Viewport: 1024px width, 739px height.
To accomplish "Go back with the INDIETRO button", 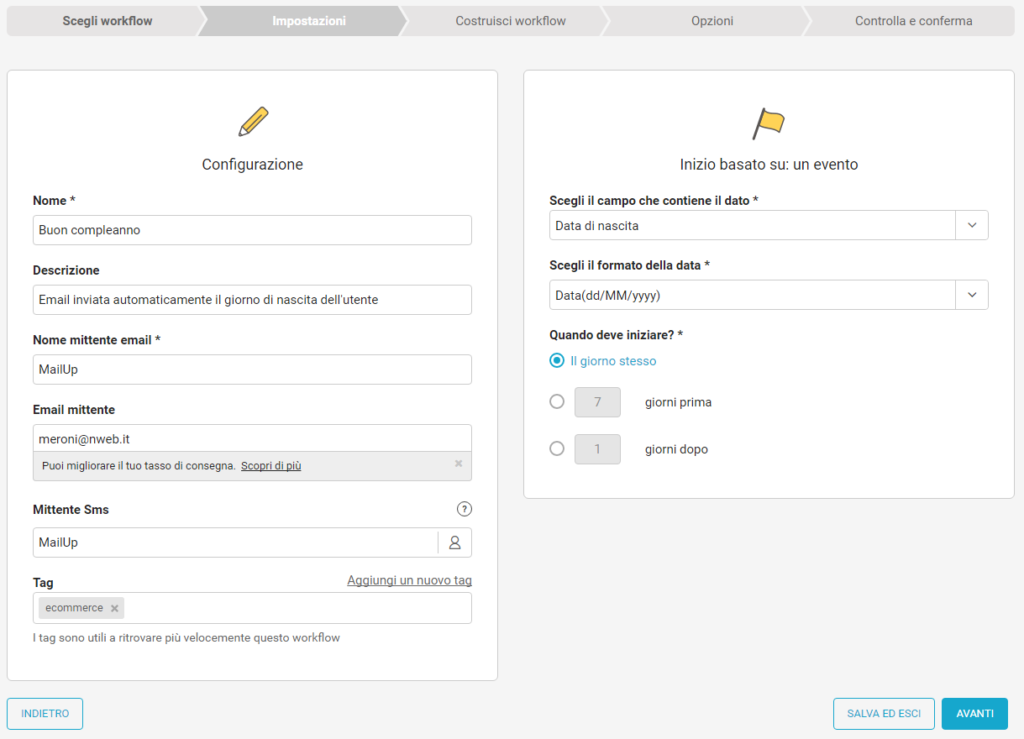I will click(45, 713).
